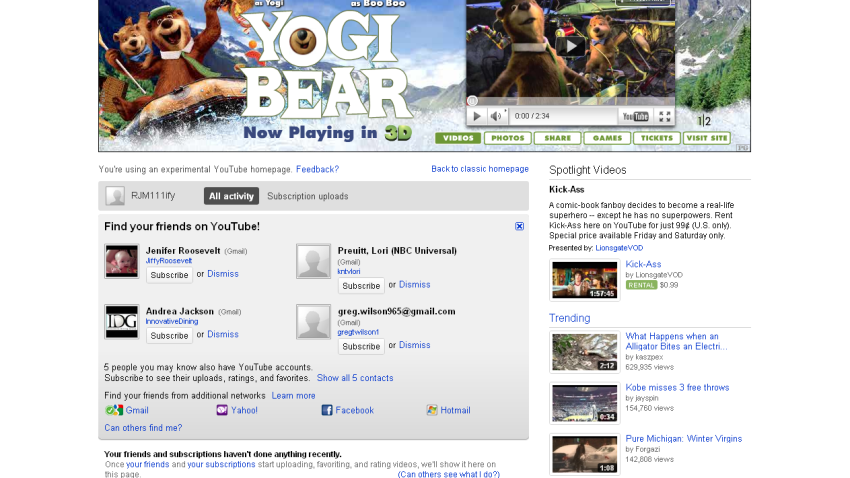
Task: Click the Kobe free throws thumbnail
Action: tap(584, 403)
